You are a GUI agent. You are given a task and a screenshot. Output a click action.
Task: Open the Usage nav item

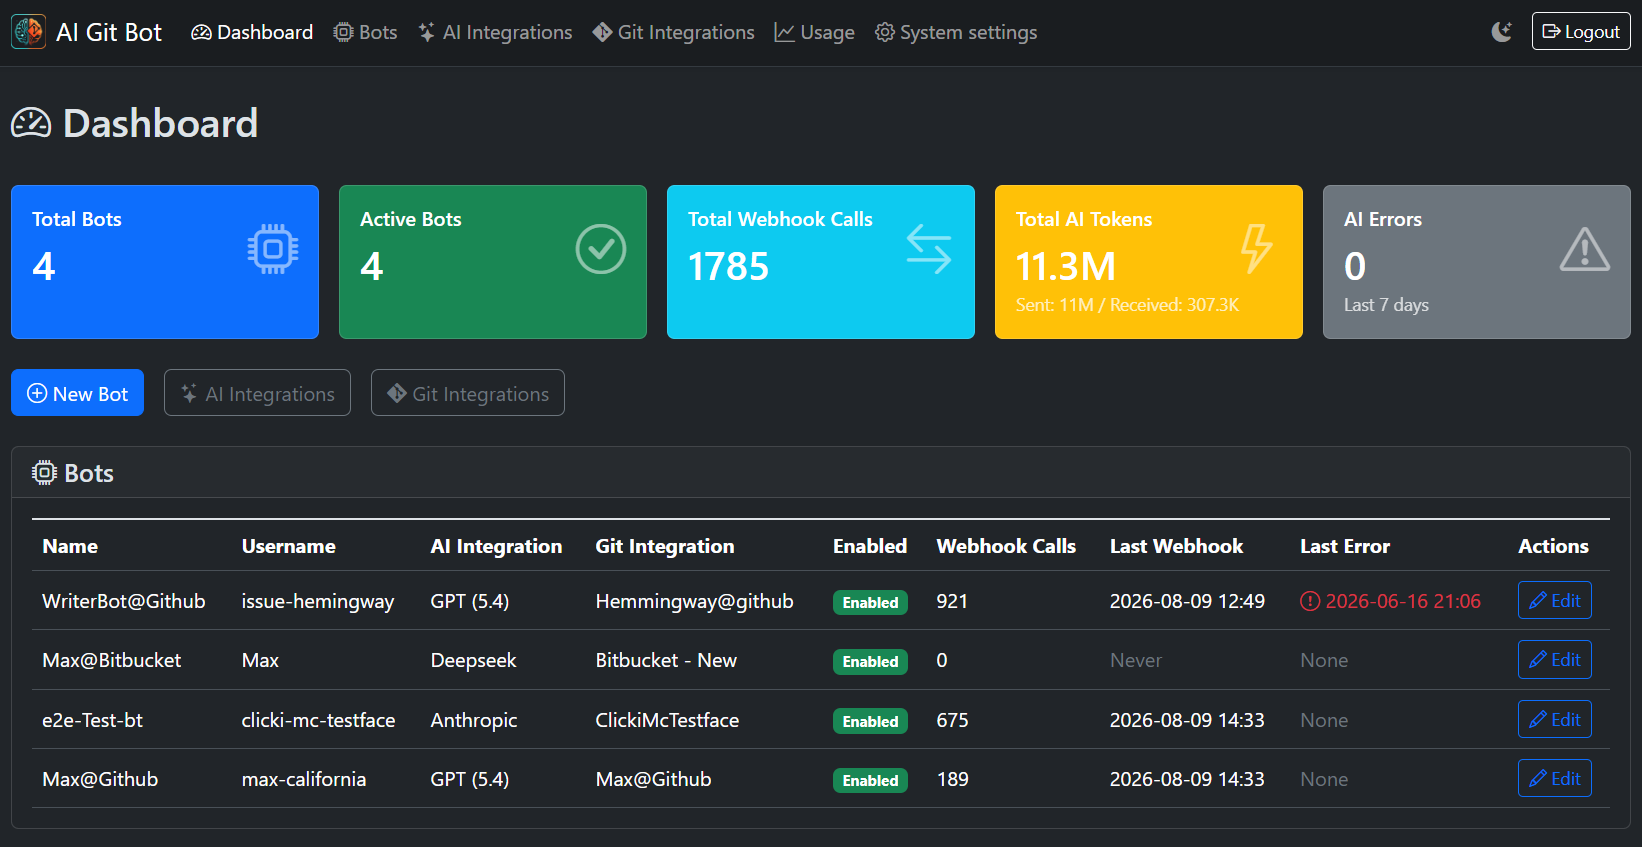(815, 32)
